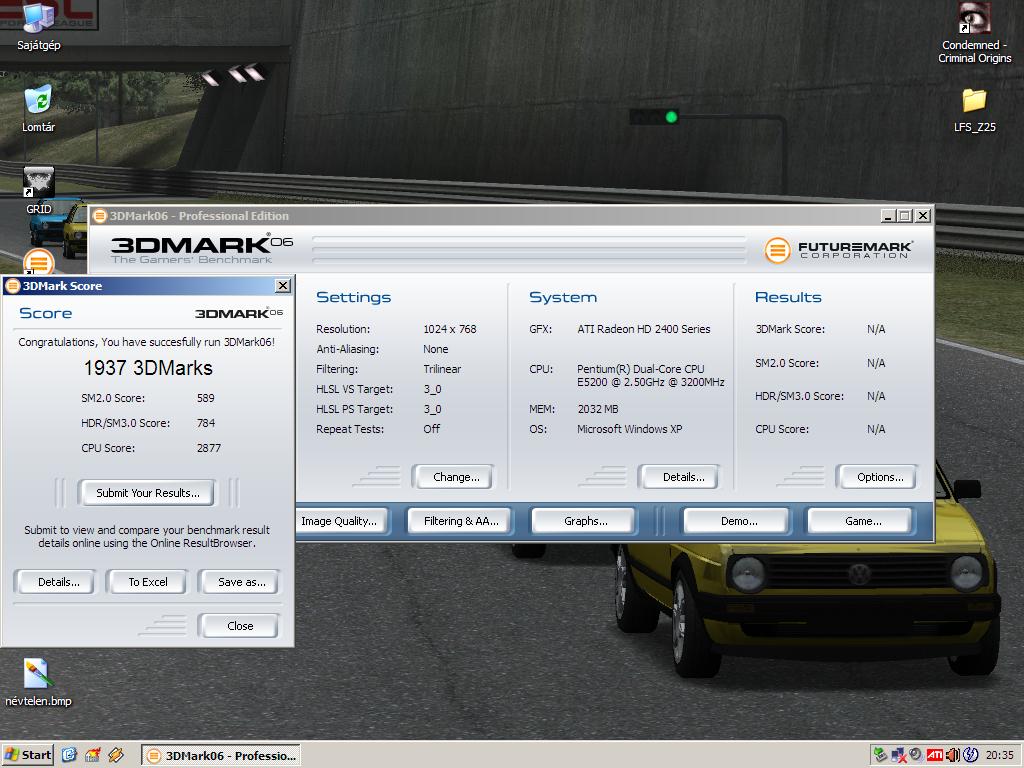
Task: Click the taskbar clock showing 20:35
Action: coord(999,755)
